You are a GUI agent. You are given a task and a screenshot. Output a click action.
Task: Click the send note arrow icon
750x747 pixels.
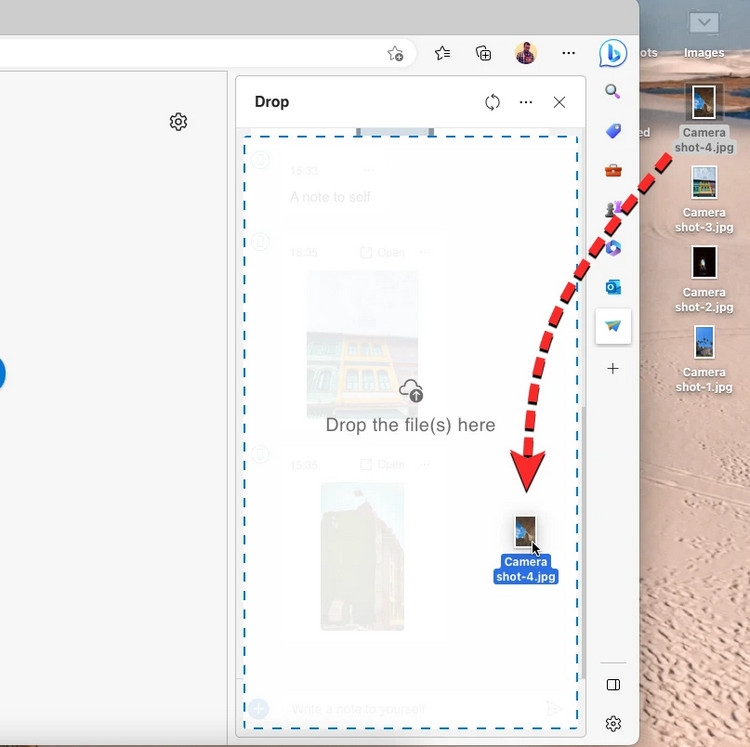(x=554, y=708)
